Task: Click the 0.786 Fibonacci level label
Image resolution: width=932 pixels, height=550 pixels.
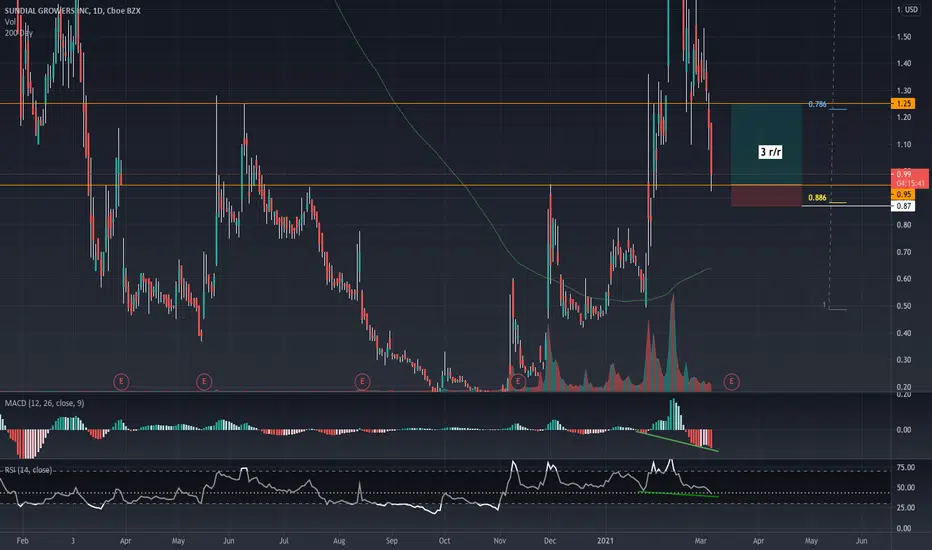Action: 817,104
